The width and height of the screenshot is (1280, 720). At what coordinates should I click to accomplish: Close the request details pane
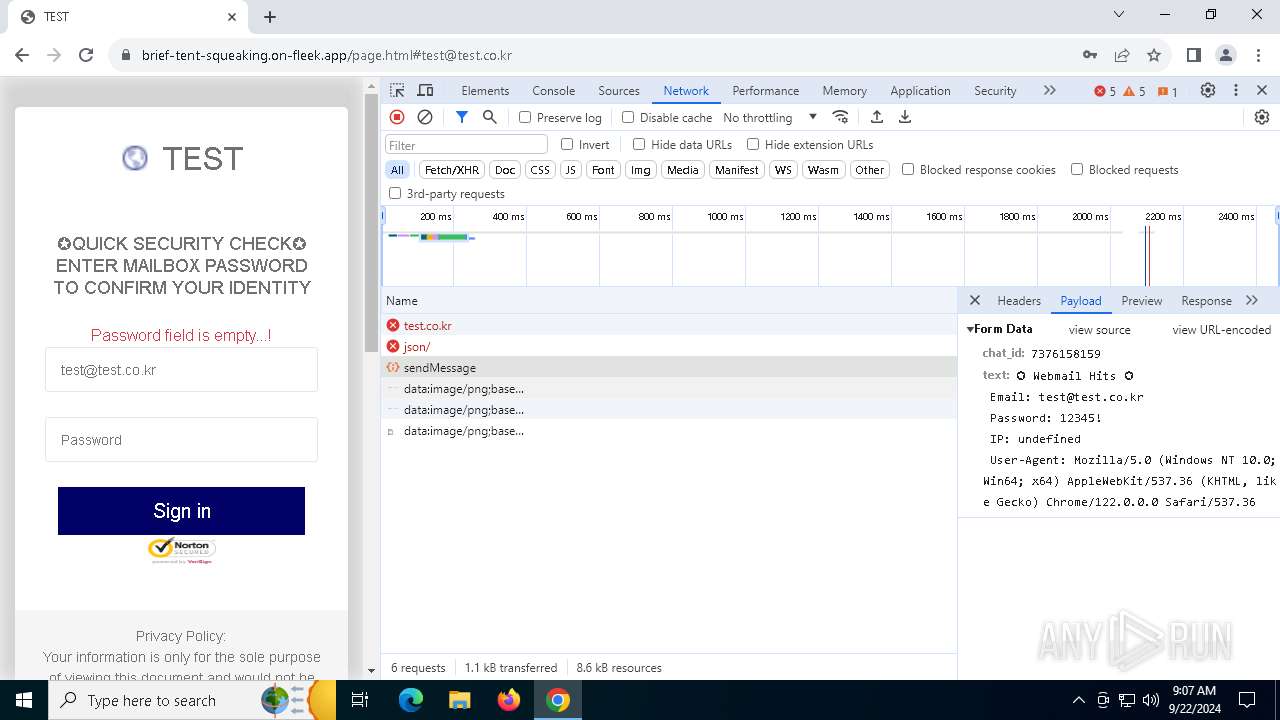[x=975, y=300]
